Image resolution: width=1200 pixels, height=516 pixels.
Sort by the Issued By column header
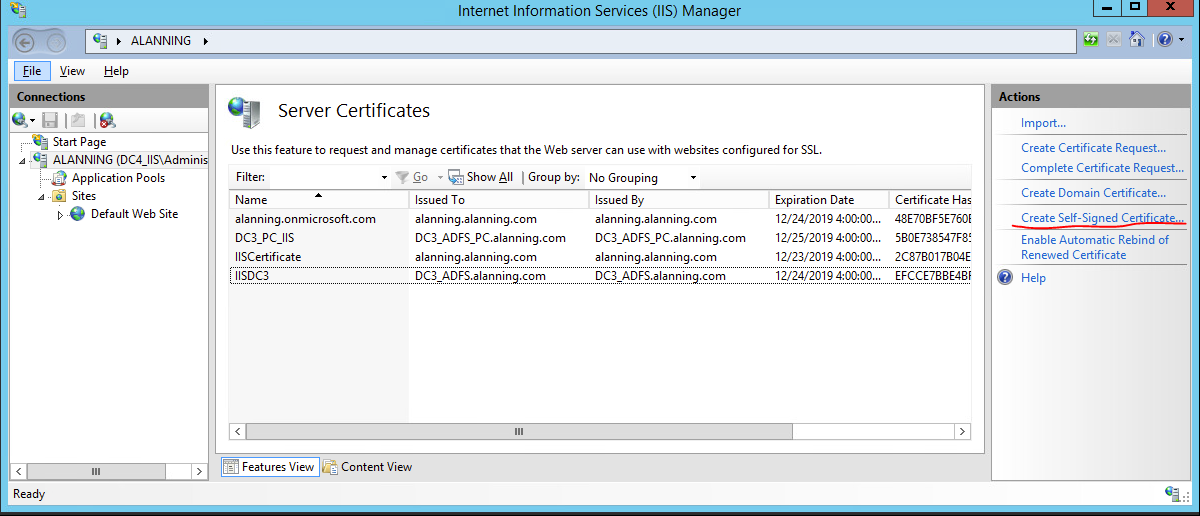[679, 200]
